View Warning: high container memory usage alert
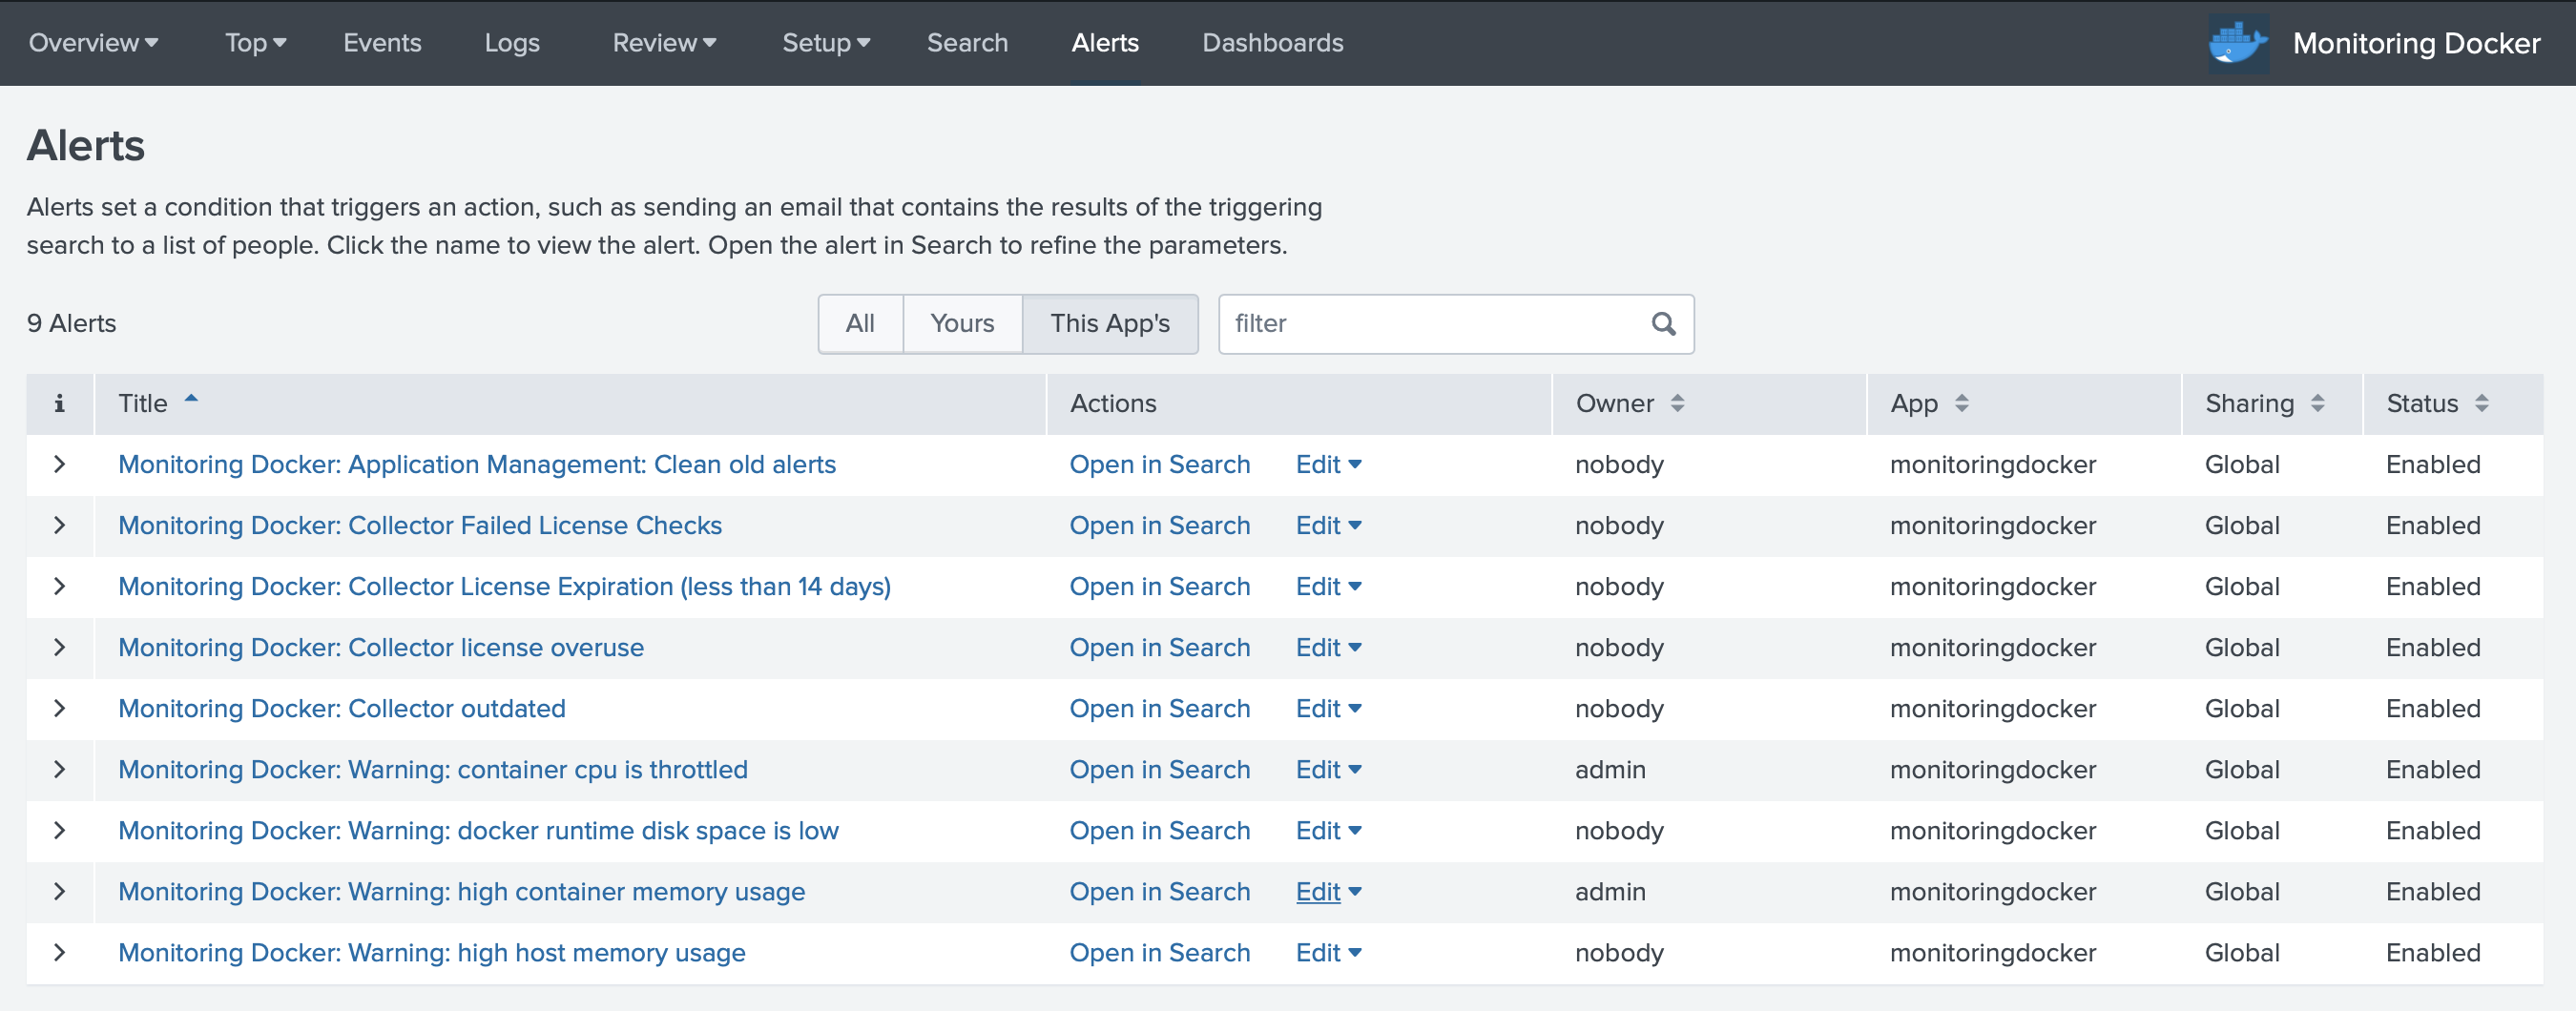 [461, 891]
